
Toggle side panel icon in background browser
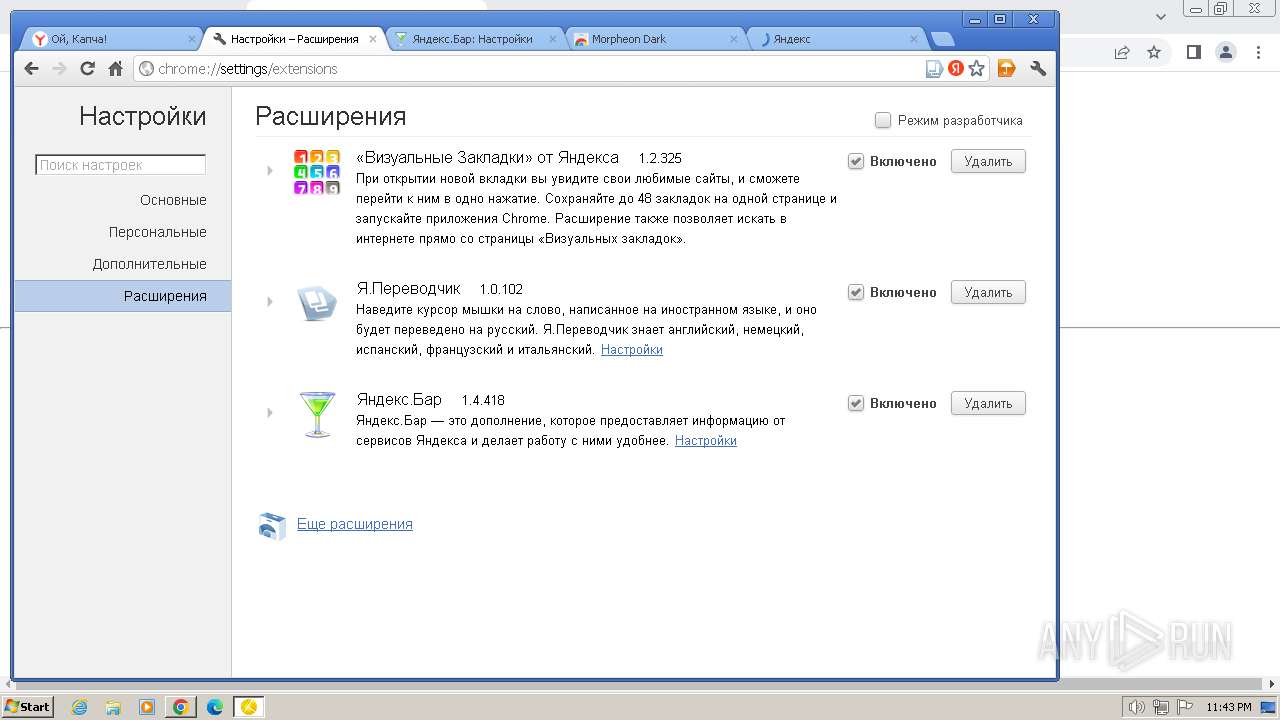pyautogui.click(x=1193, y=52)
